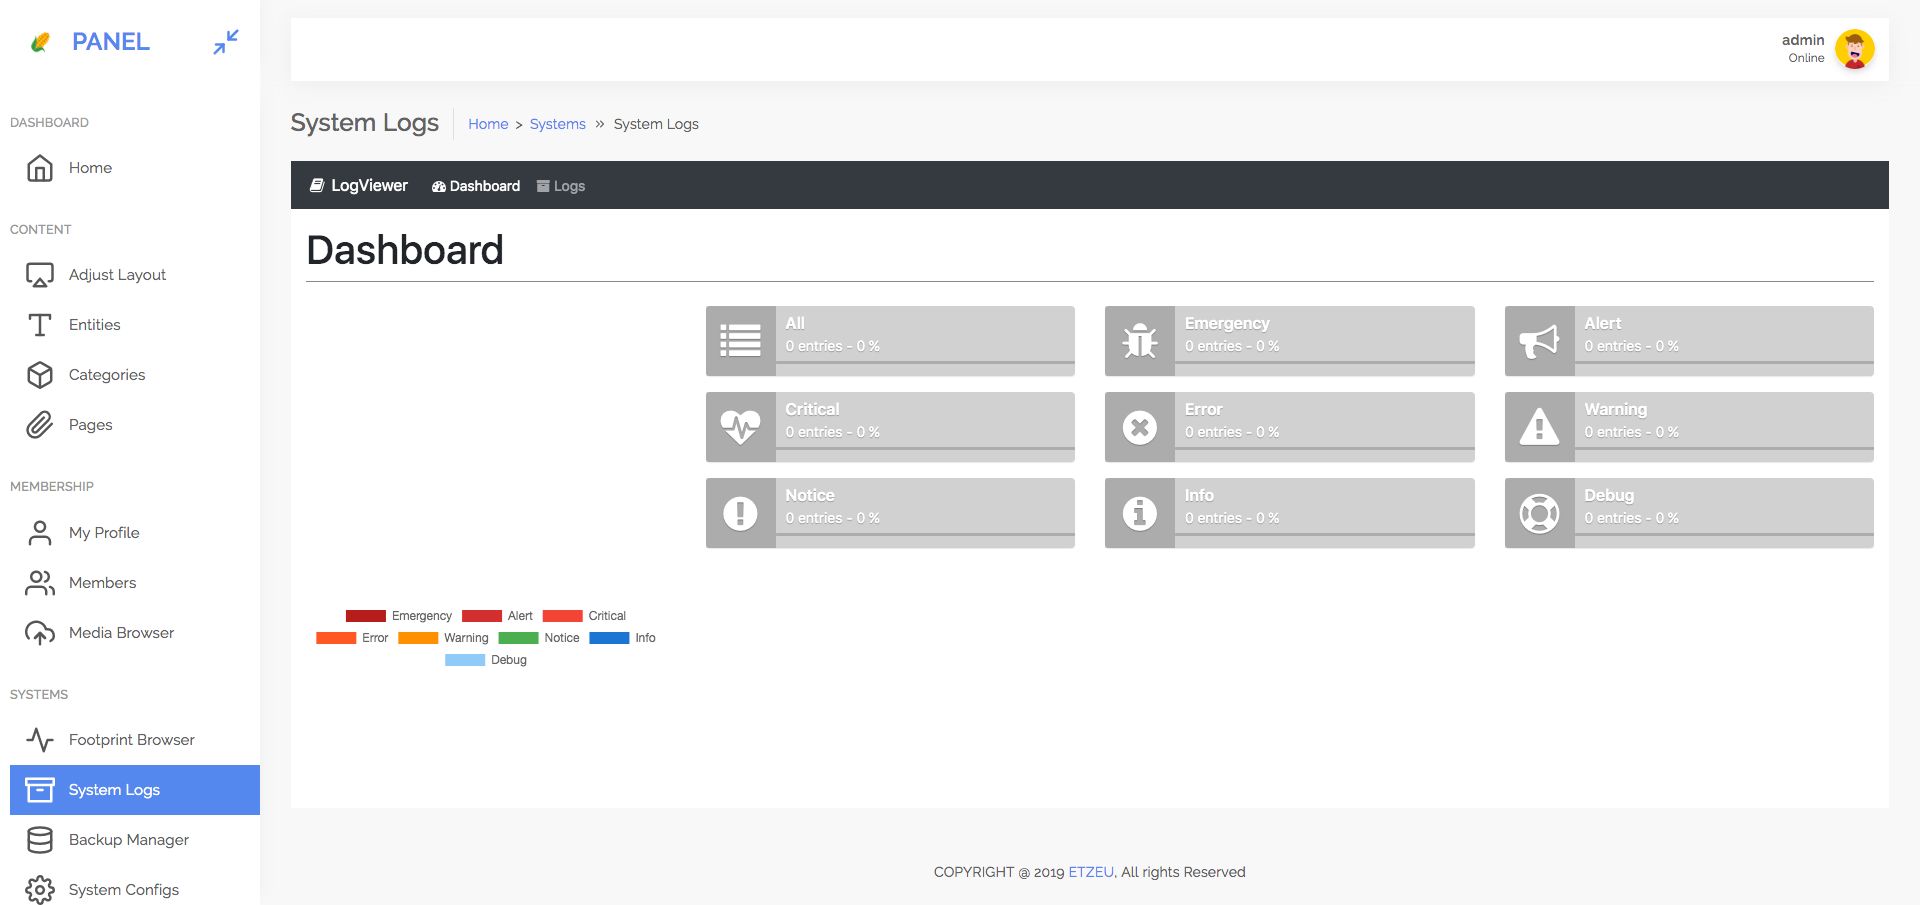Click the Alert megaphone icon card
This screenshot has height=905, width=1920.
[x=1539, y=341]
